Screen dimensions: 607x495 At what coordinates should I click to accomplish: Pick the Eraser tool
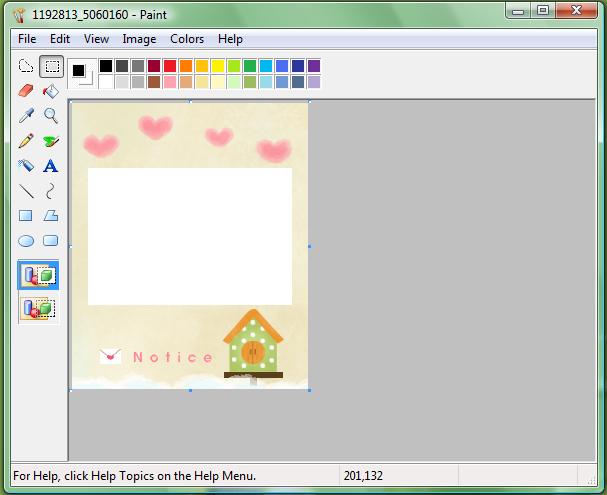pos(26,91)
